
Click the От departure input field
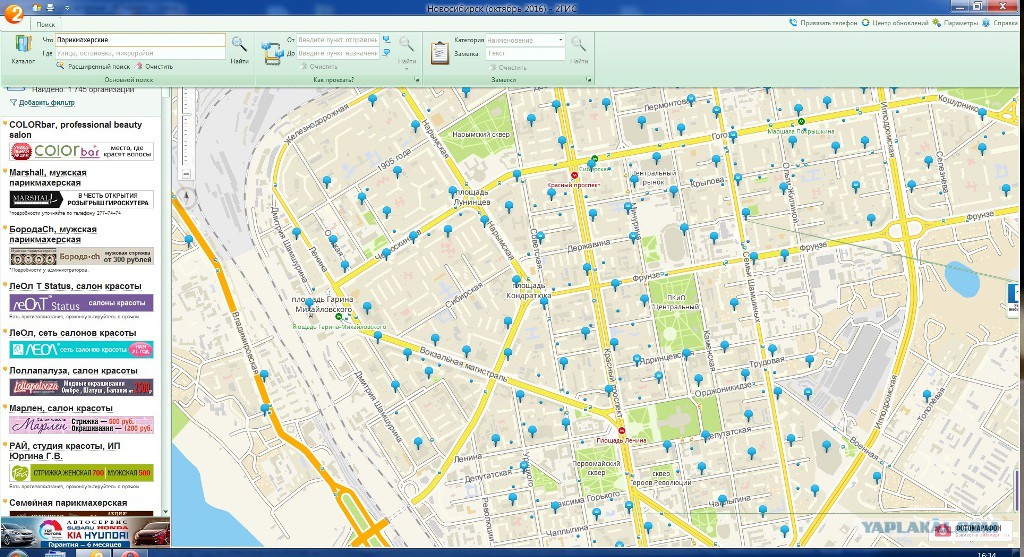(x=338, y=40)
